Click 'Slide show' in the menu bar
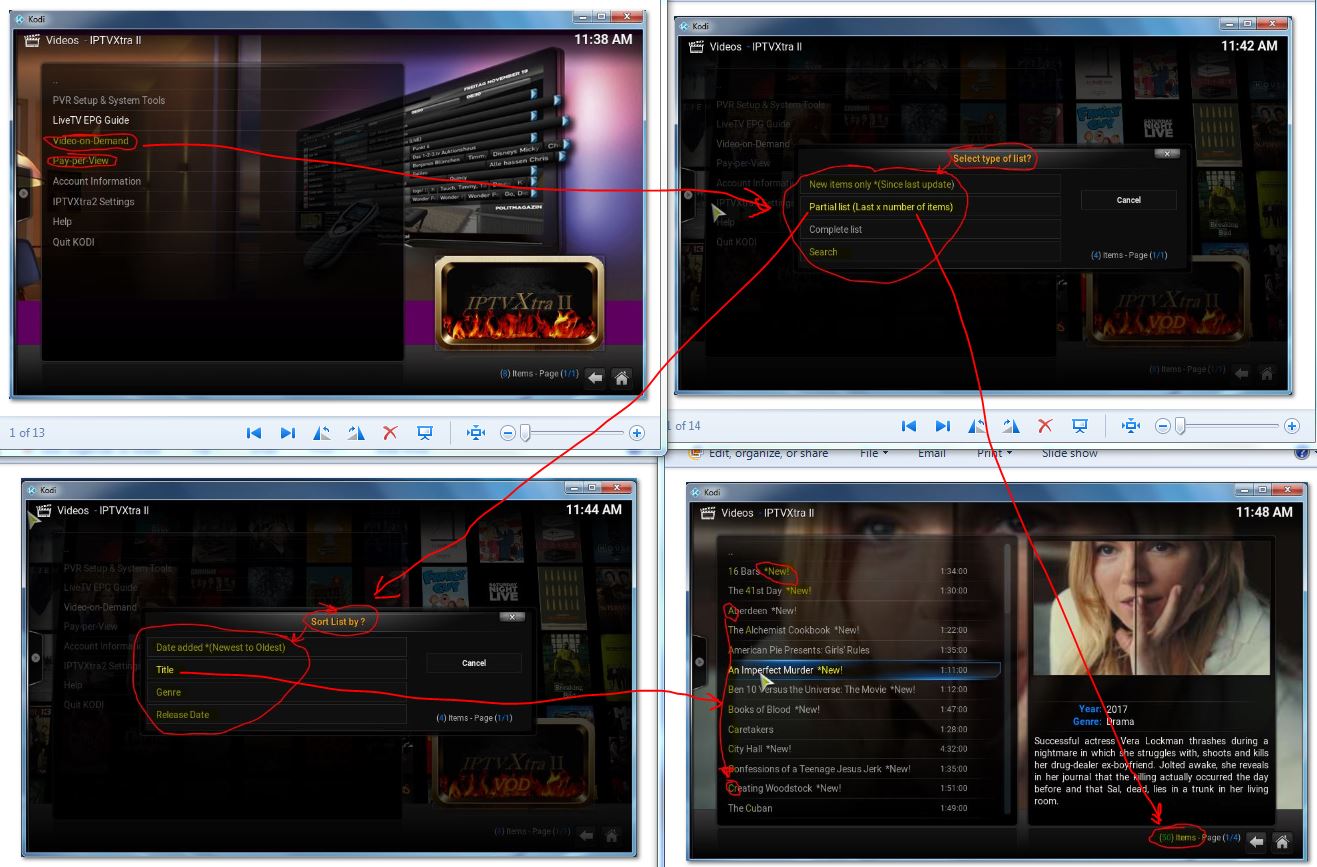 pos(1069,453)
